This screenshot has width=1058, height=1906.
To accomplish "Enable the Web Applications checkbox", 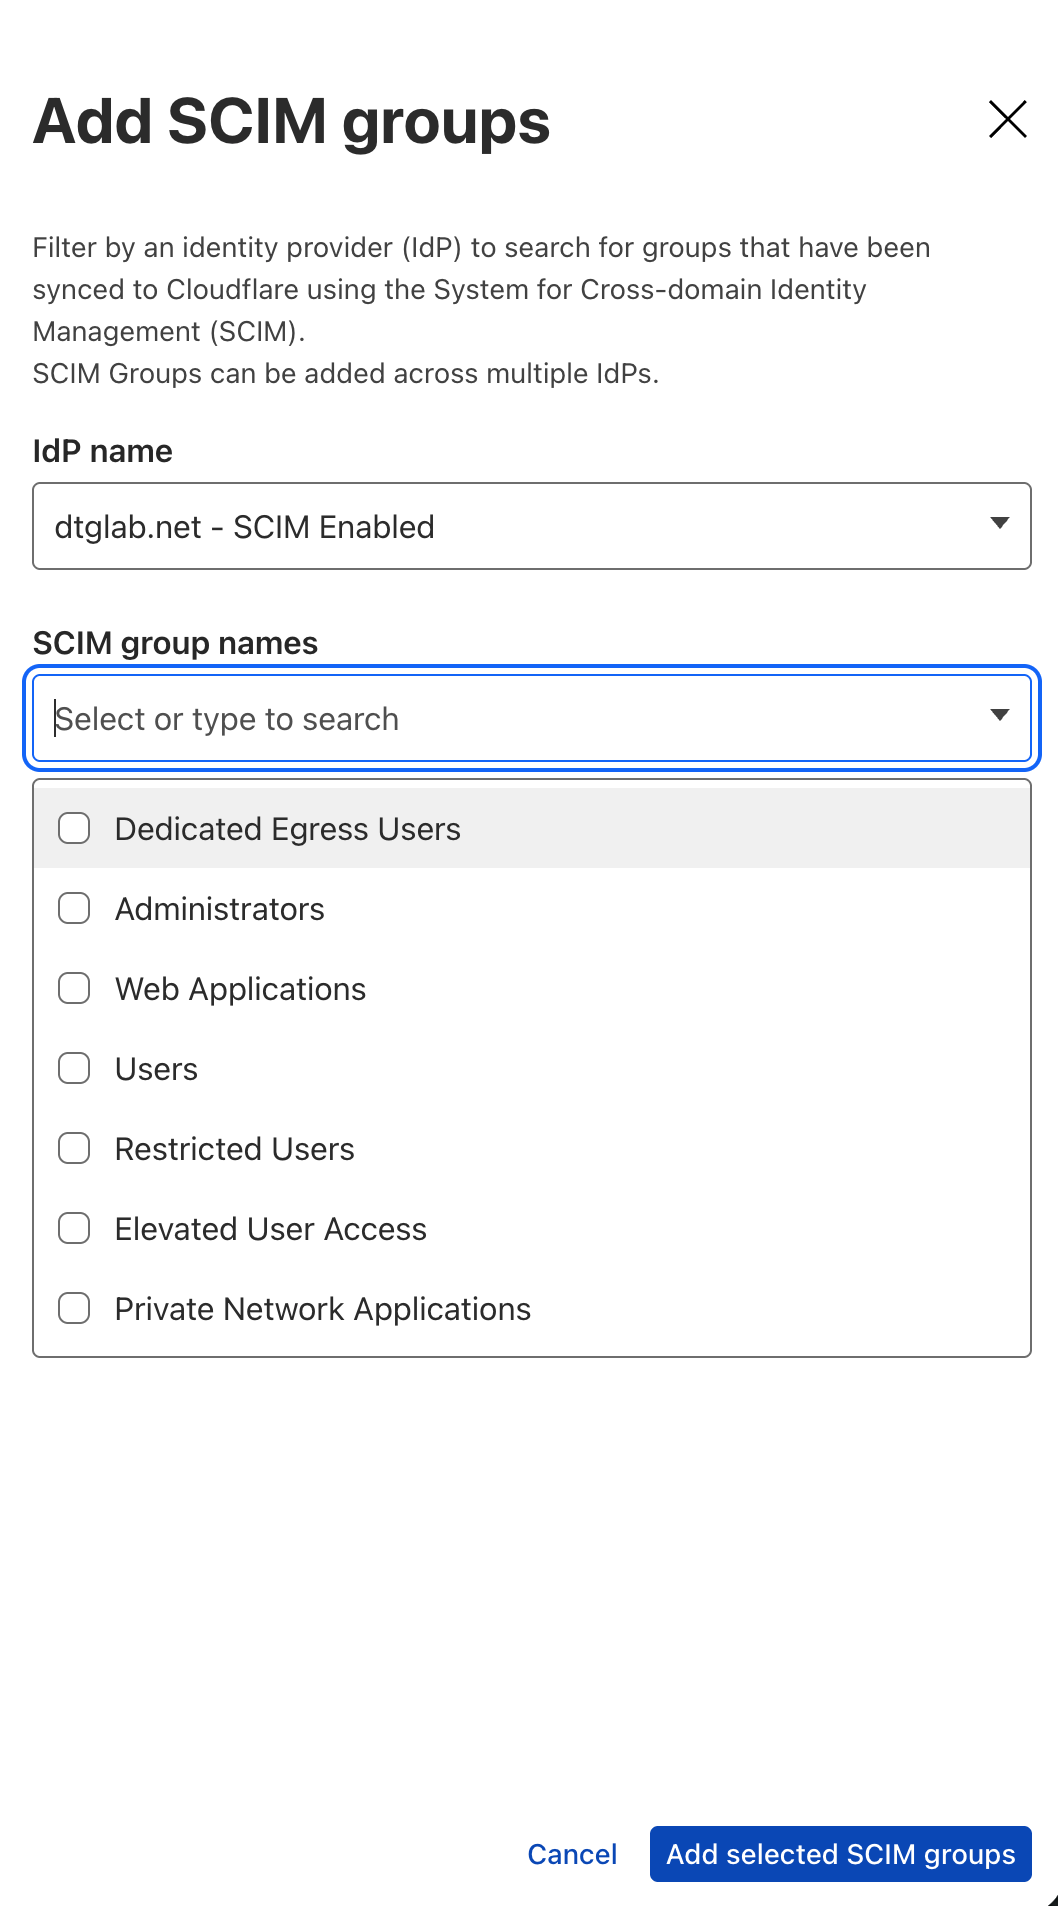I will tap(74, 989).
